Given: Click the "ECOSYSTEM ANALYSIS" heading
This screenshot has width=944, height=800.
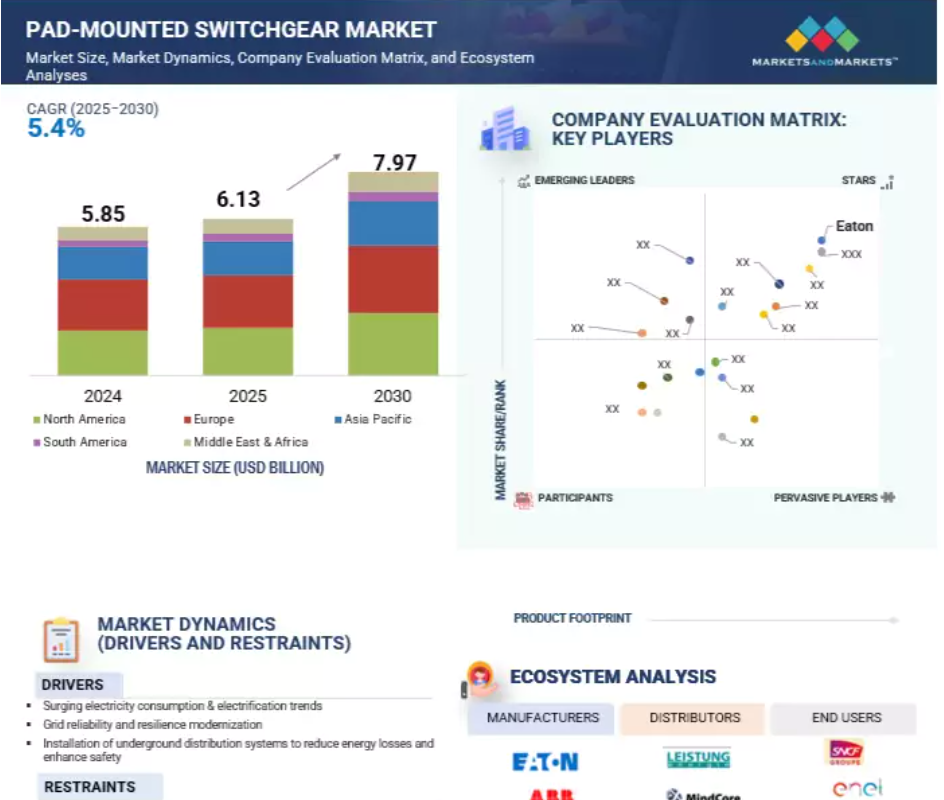Looking at the screenshot, I should tap(613, 677).
